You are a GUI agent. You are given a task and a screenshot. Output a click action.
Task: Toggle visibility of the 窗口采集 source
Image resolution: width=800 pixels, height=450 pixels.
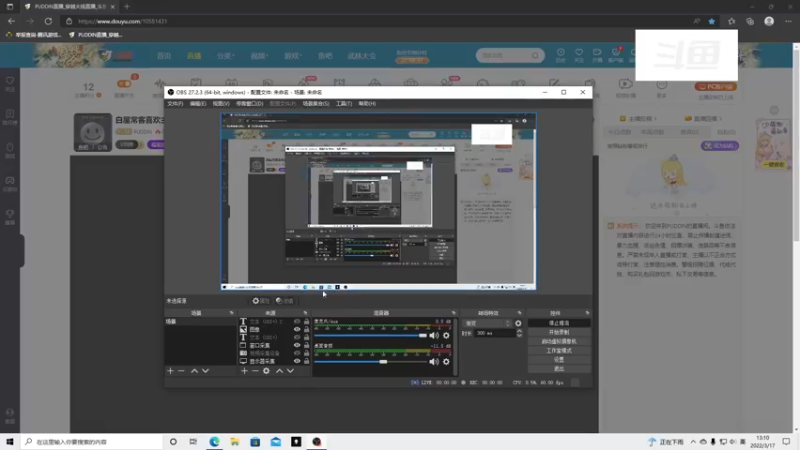click(x=297, y=345)
